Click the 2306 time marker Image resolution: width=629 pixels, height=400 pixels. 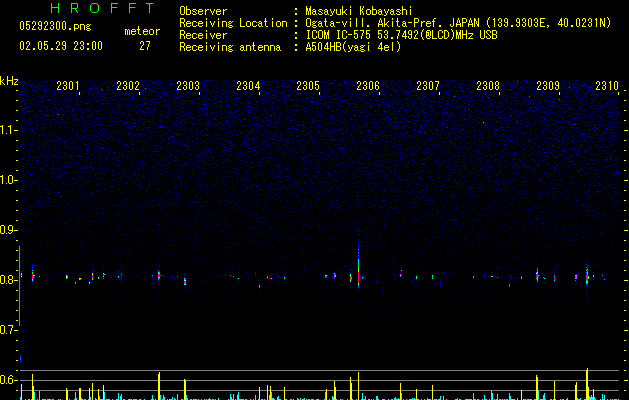coord(368,85)
